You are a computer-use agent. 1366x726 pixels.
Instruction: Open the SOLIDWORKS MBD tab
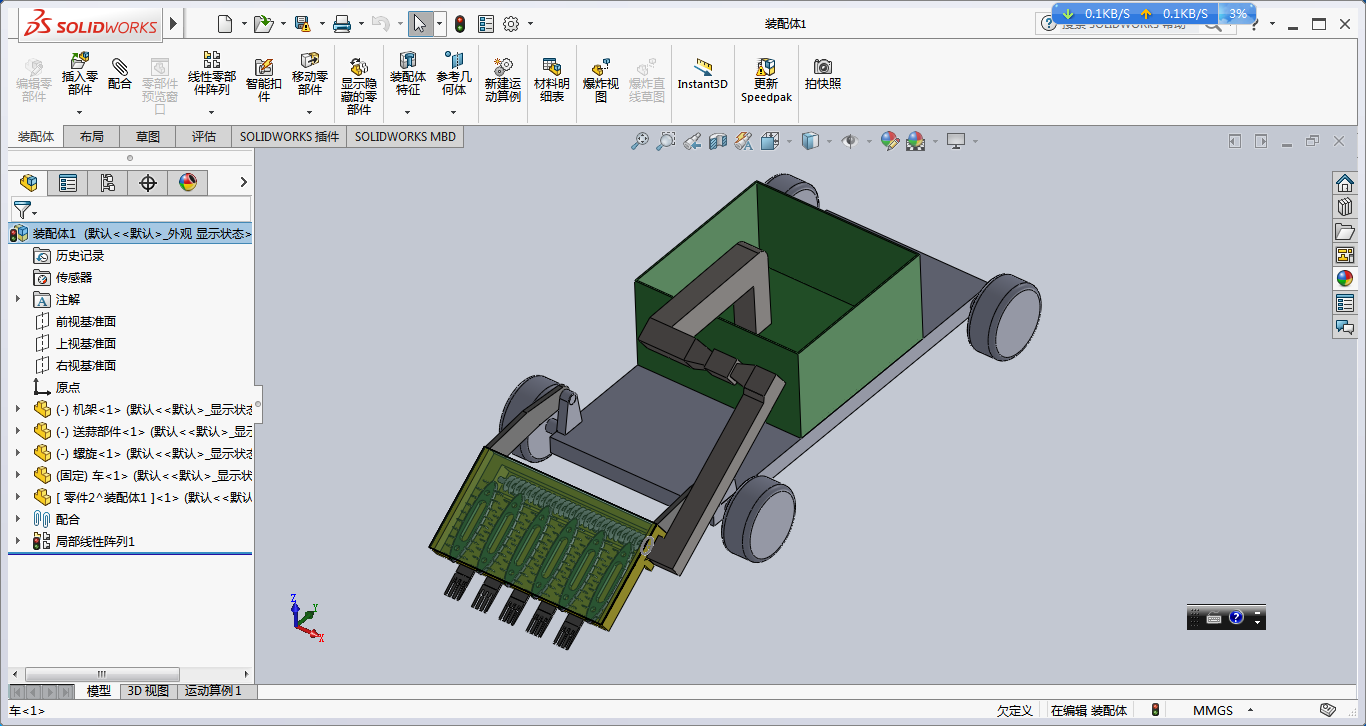tap(405, 137)
